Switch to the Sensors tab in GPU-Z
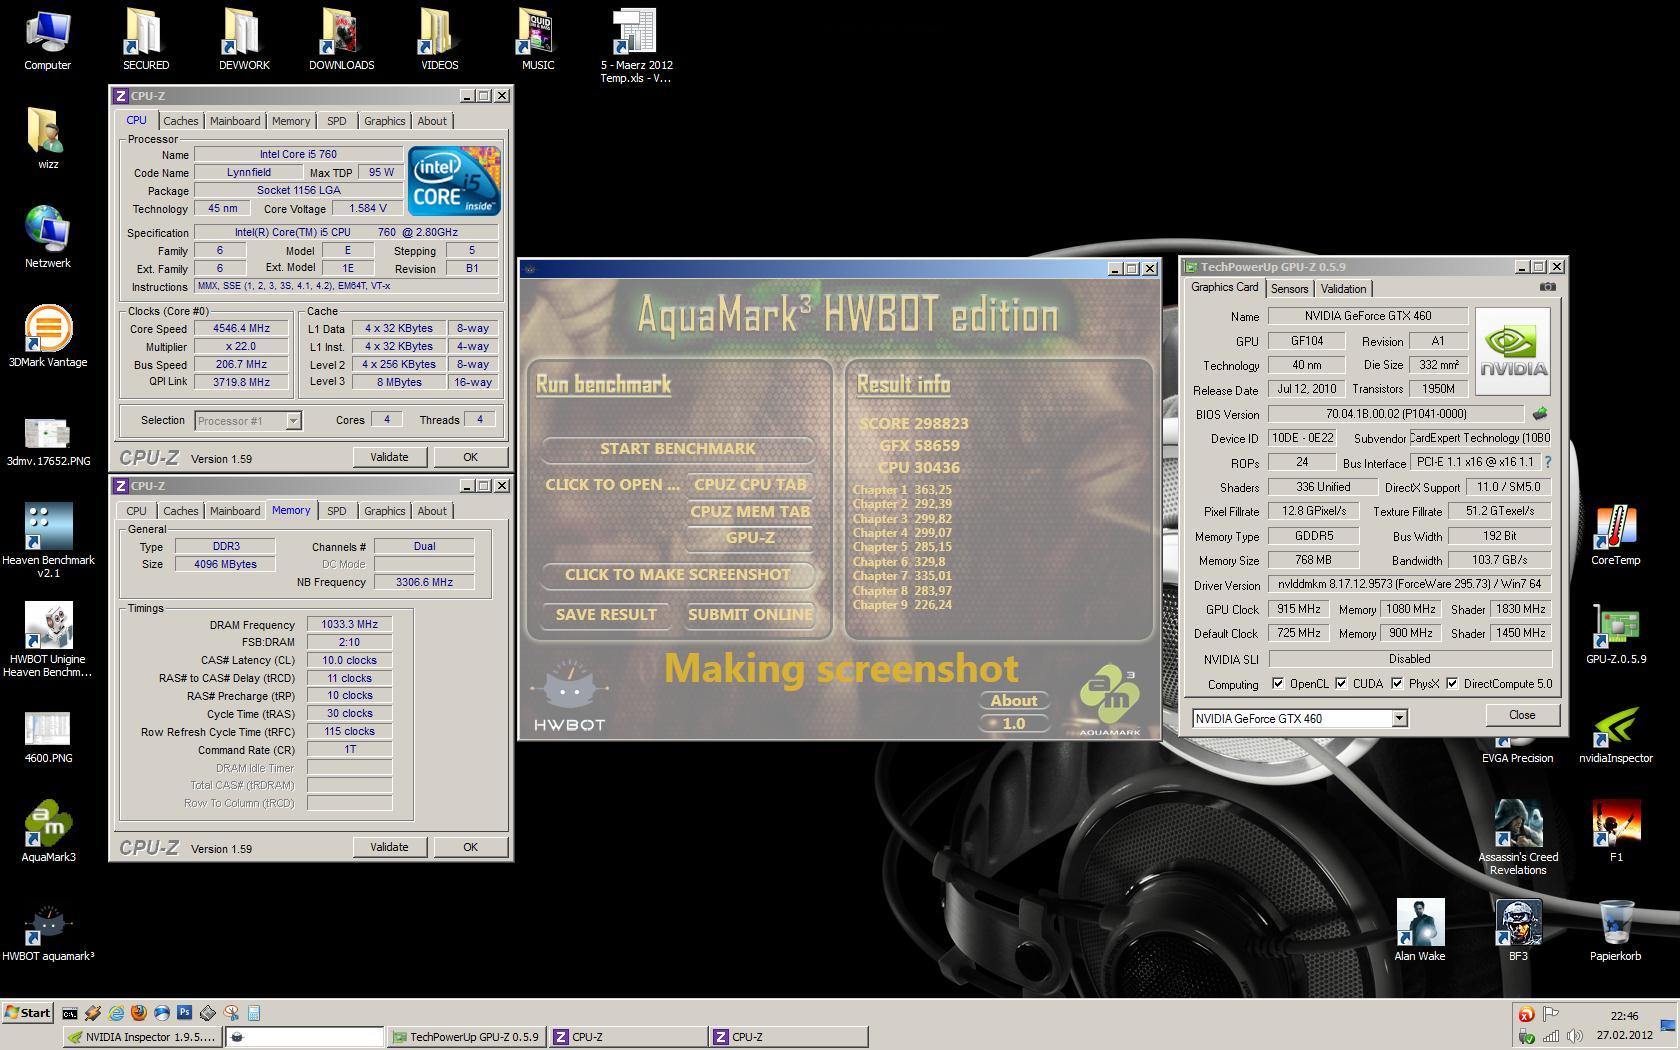 tap(1289, 289)
